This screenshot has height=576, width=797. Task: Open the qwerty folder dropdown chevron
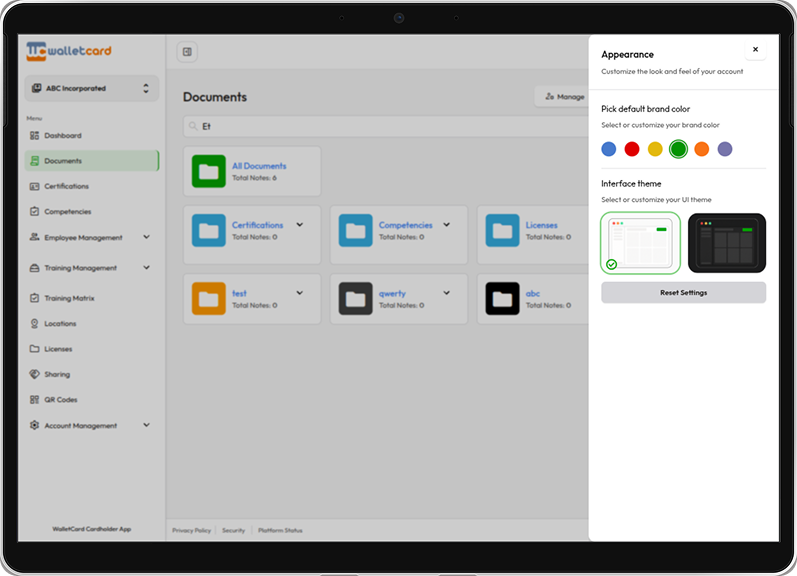[x=446, y=293]
